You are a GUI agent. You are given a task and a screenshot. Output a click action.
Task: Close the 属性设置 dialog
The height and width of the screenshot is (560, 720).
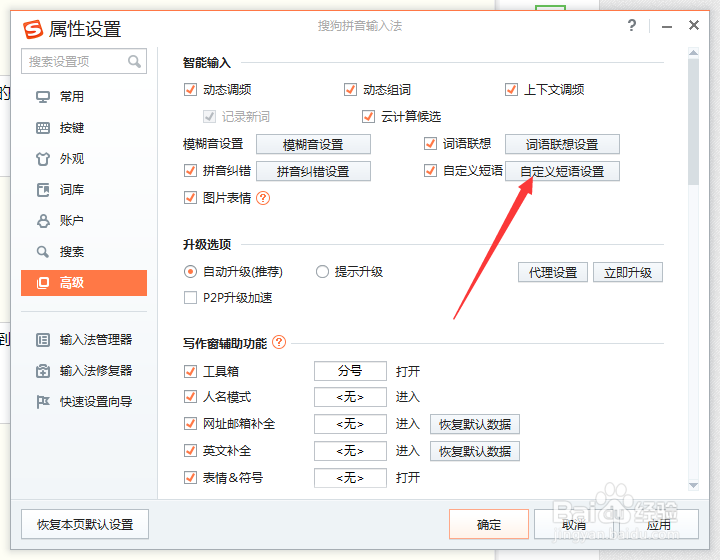(x=694, y=25)
